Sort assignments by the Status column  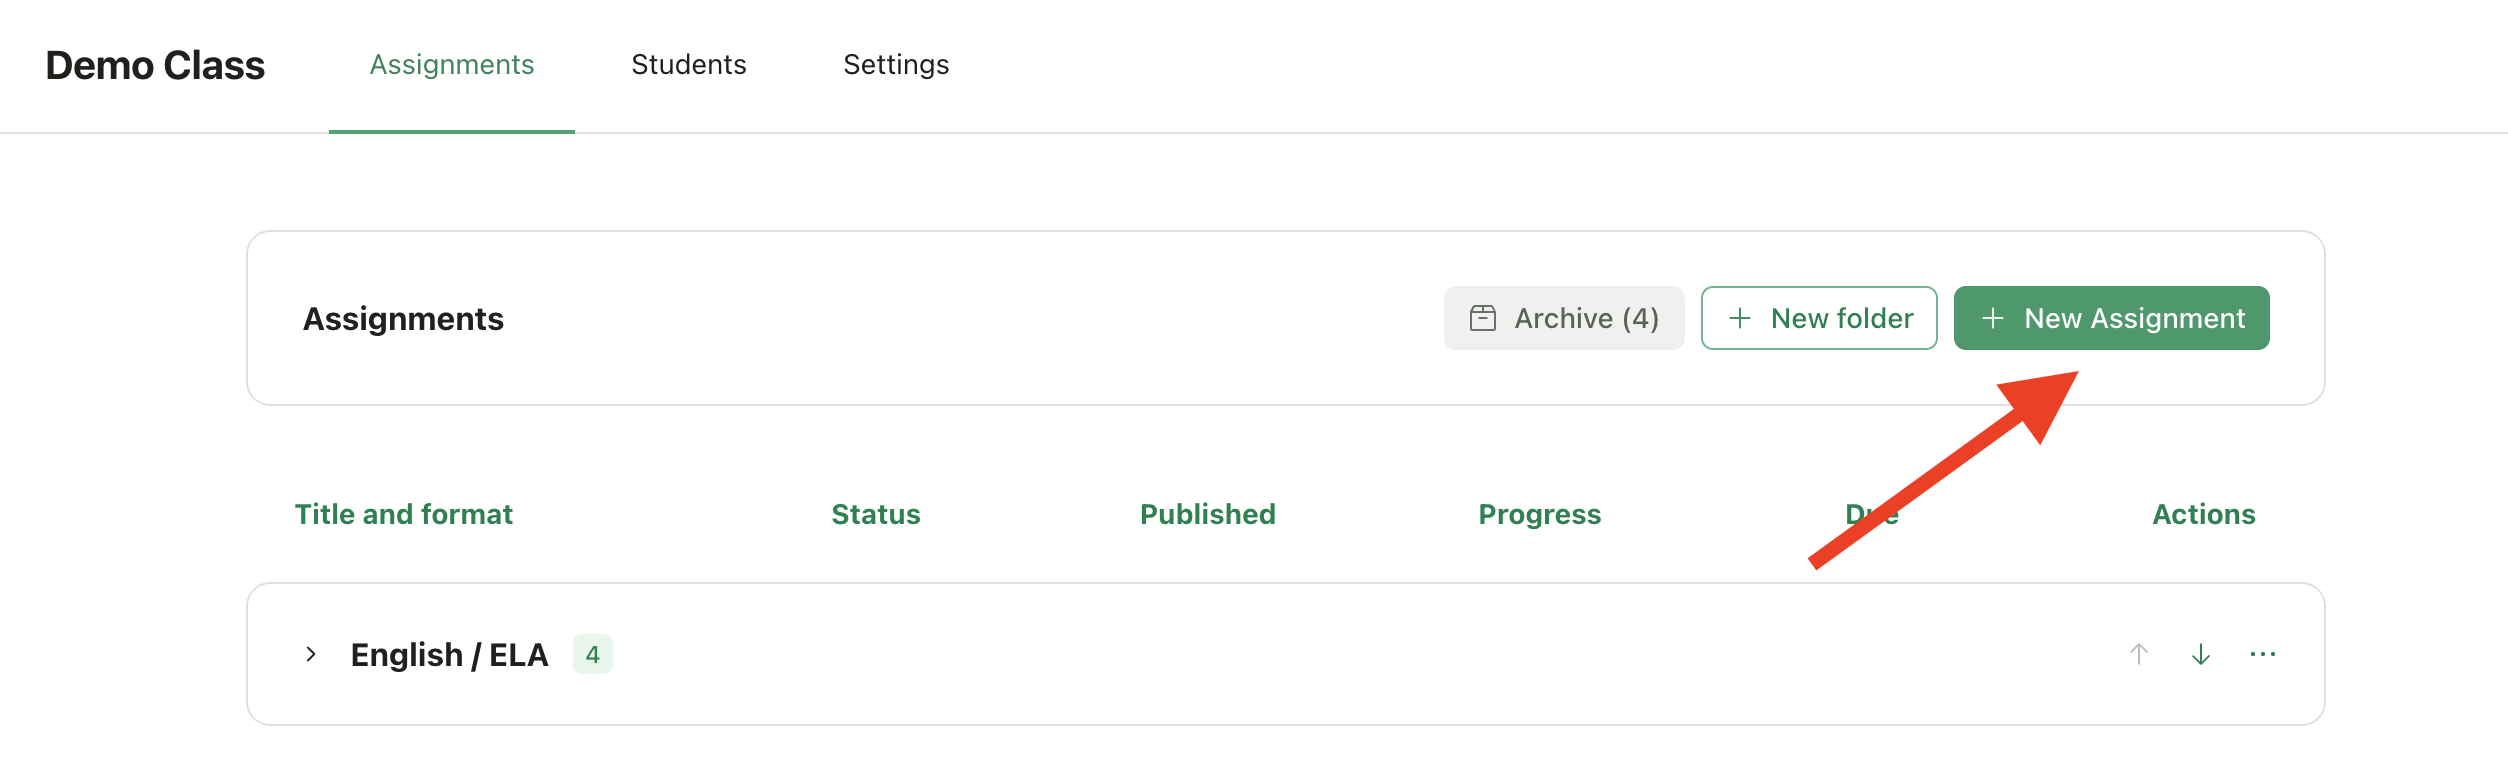click(875, 514)
